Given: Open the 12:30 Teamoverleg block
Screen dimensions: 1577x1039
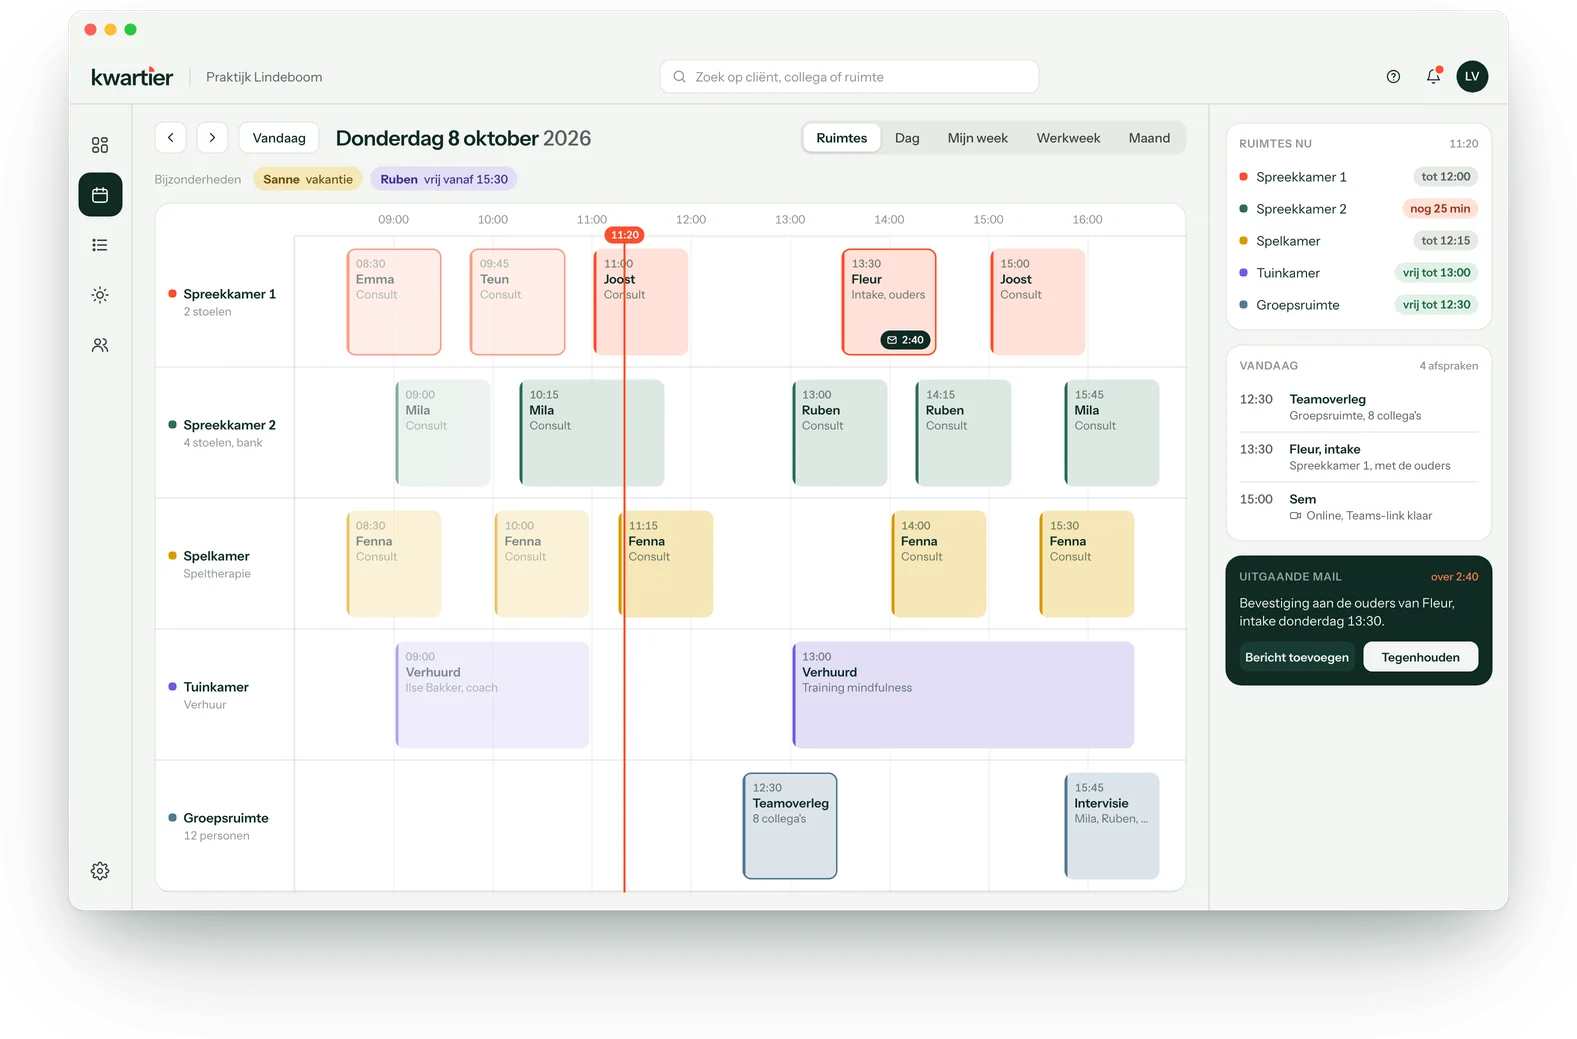Looking at the screenshot, I should tap(790, 826).
